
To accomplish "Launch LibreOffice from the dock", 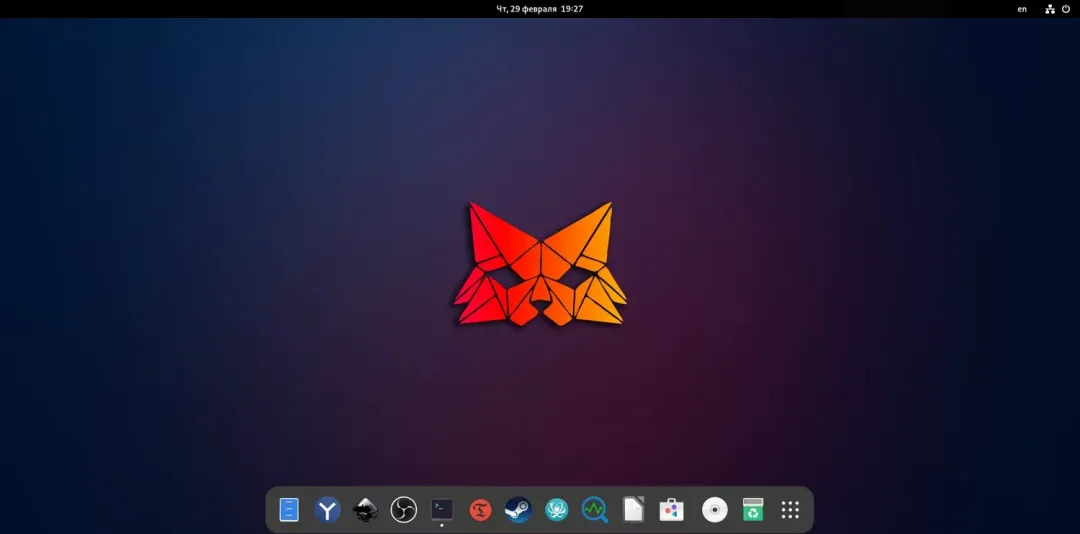I will click(633, 510).
